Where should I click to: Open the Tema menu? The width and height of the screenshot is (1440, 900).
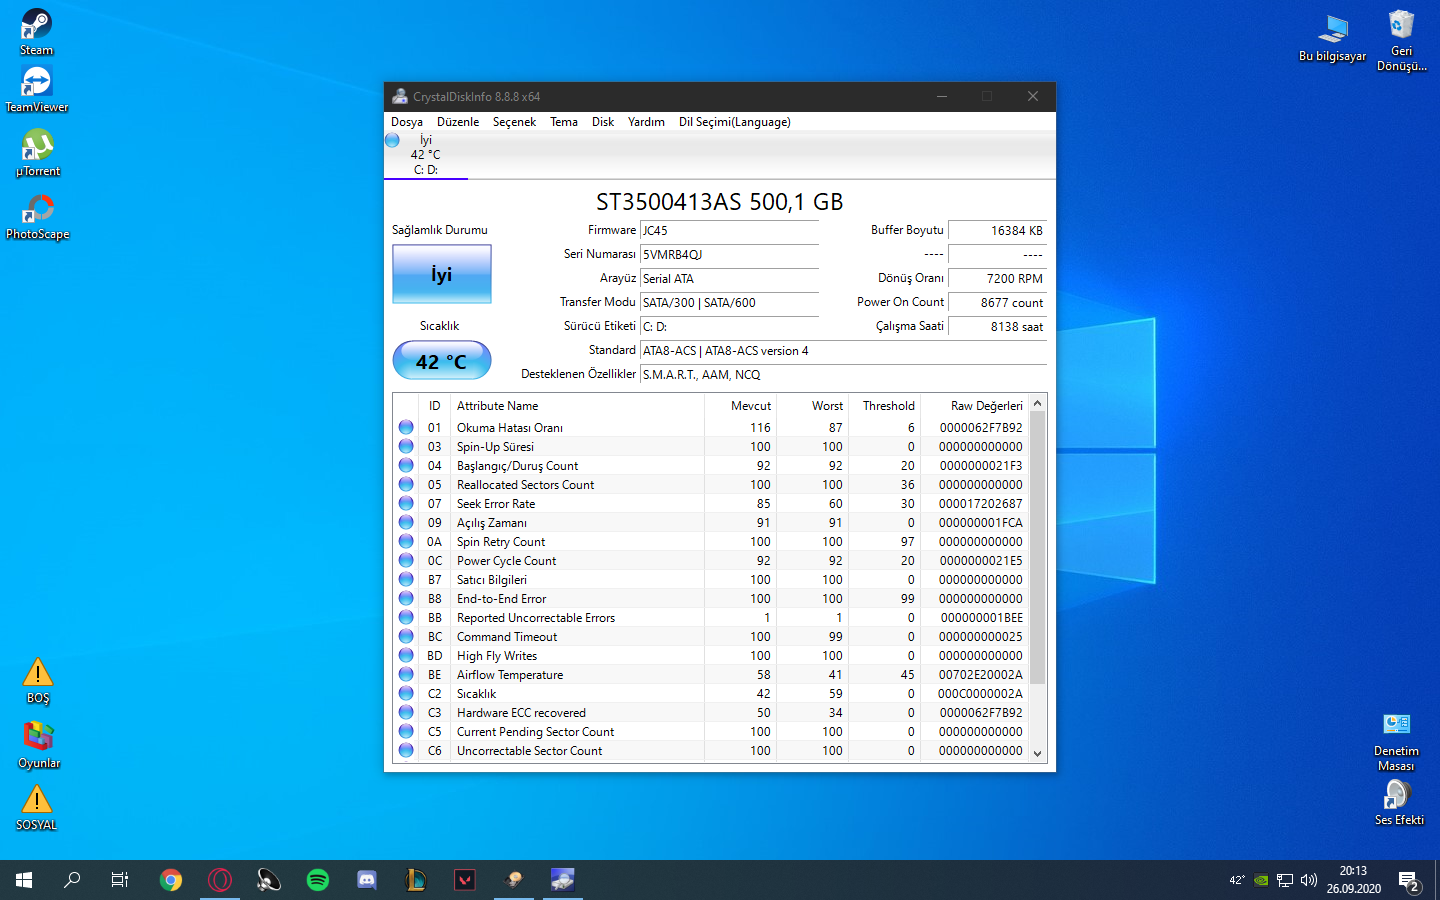pos(564,122)
